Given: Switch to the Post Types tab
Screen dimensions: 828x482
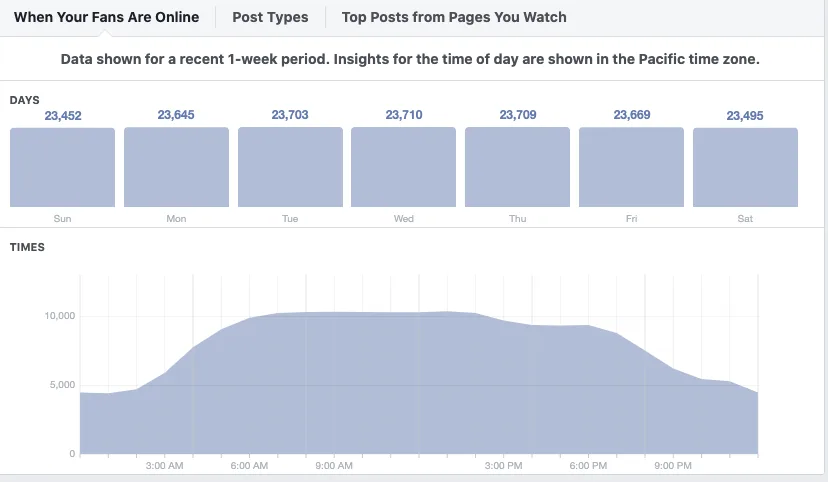Looking at the screenshot, I should (270, 17).
